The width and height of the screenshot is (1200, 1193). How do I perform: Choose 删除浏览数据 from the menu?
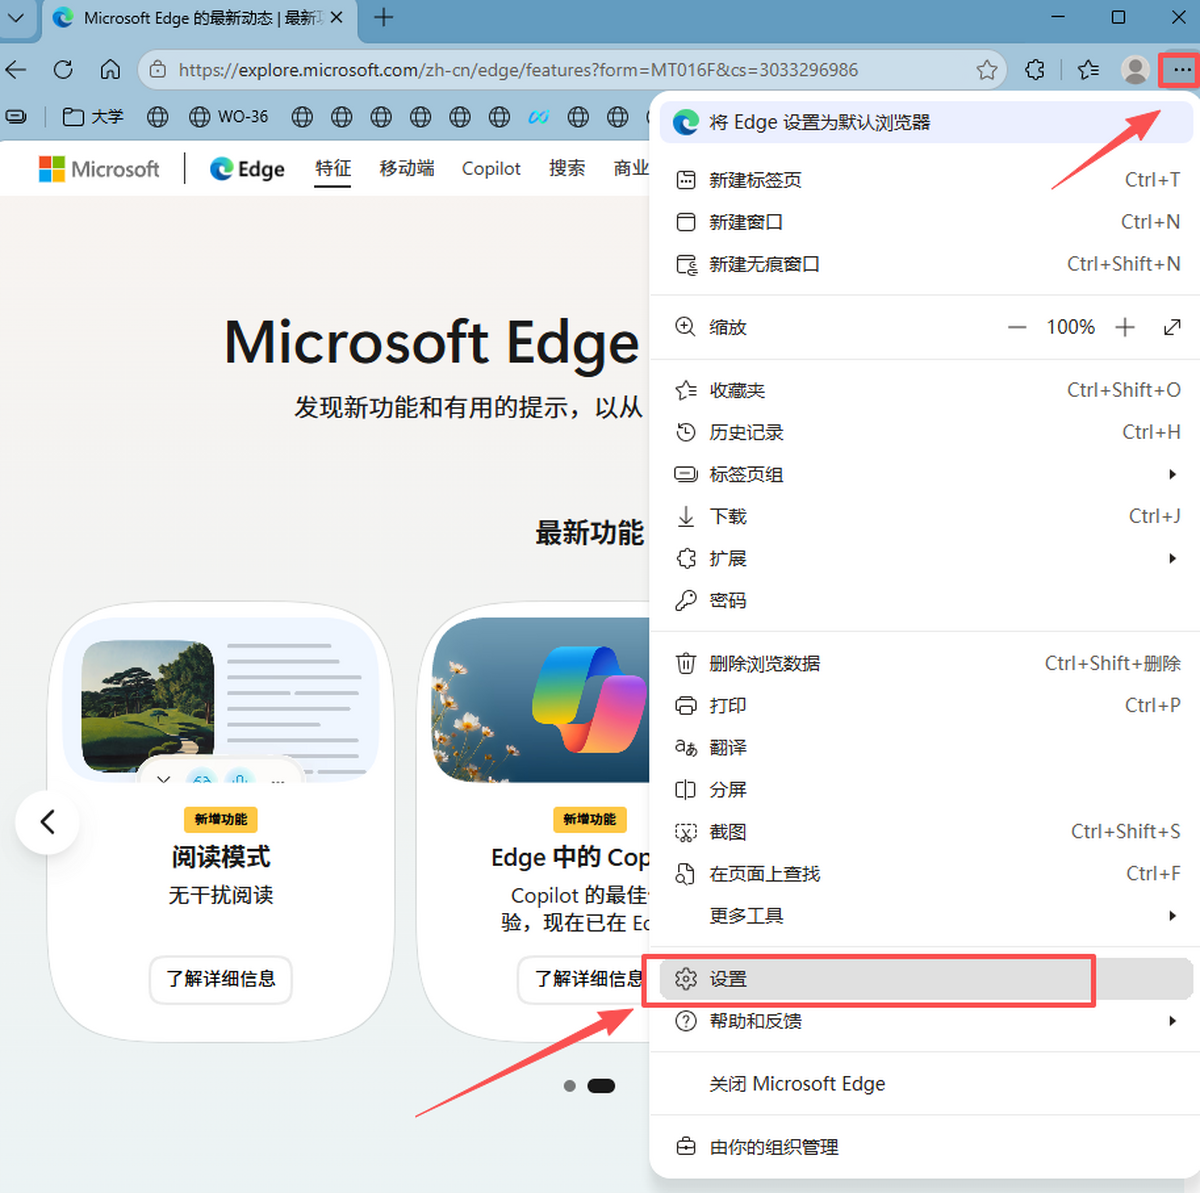[926, 663]
